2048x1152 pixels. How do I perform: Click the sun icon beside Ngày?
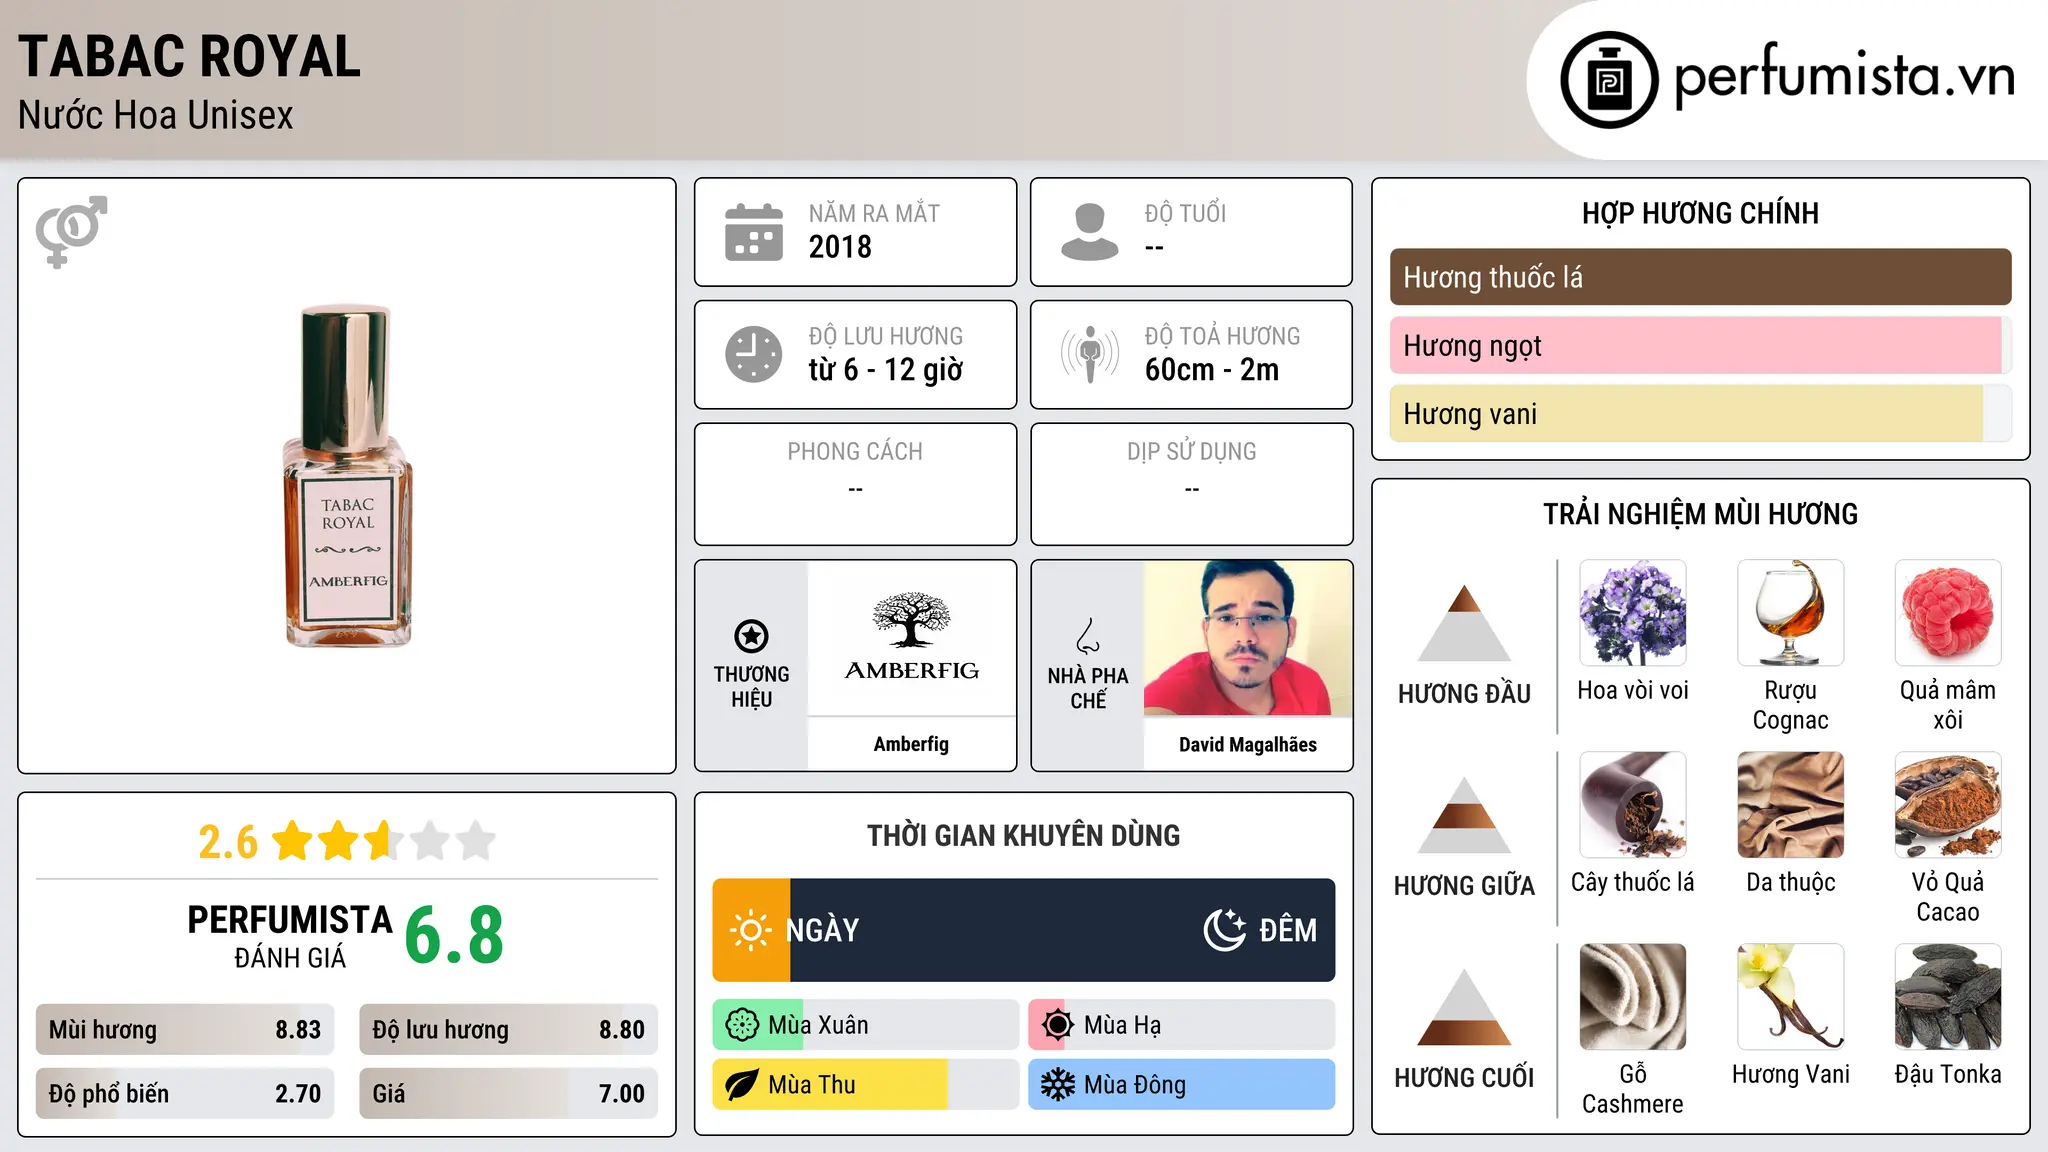click(750, 930)
